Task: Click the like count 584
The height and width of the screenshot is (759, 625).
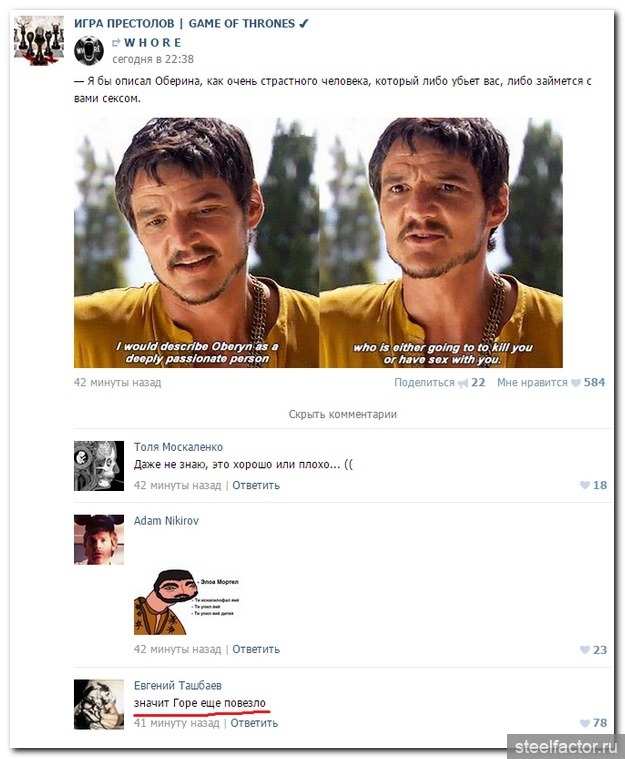Action: (594, 382)
